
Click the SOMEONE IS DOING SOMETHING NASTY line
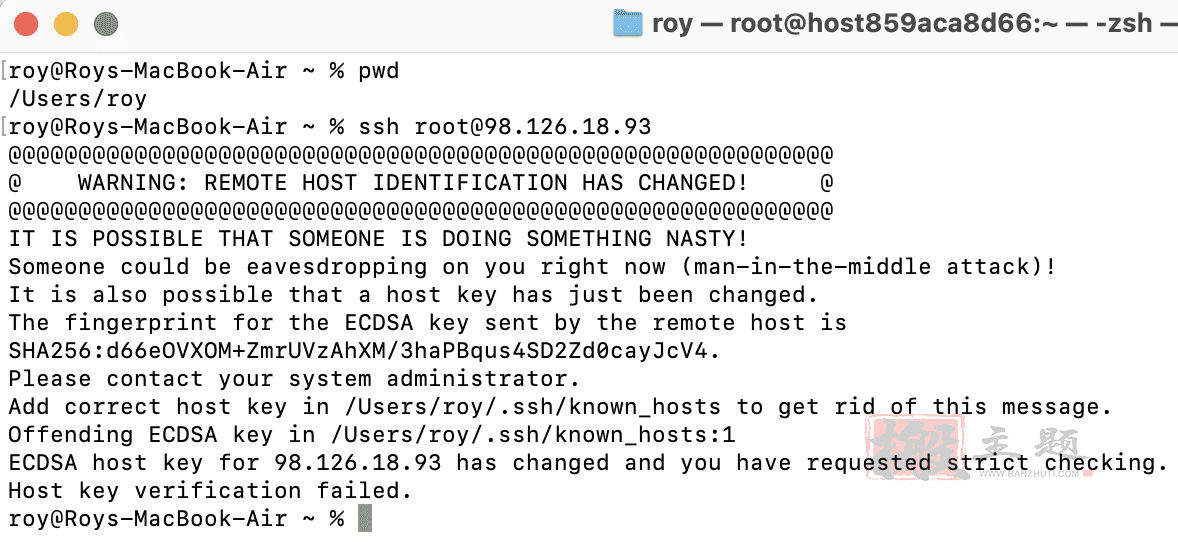pyautogui.click(x=379, y=239)
